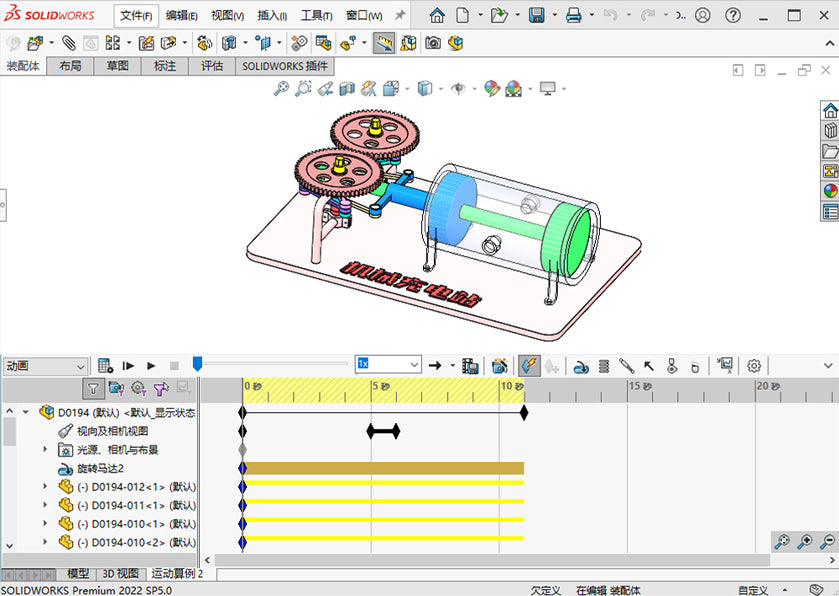Open a file with the Open icon

click(499, 16)
